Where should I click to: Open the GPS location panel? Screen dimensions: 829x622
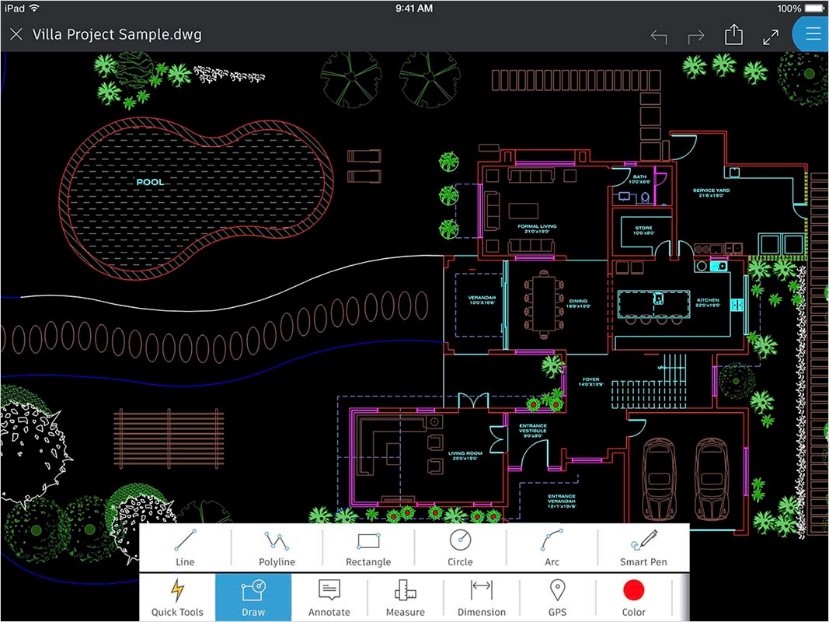[557, 597]
